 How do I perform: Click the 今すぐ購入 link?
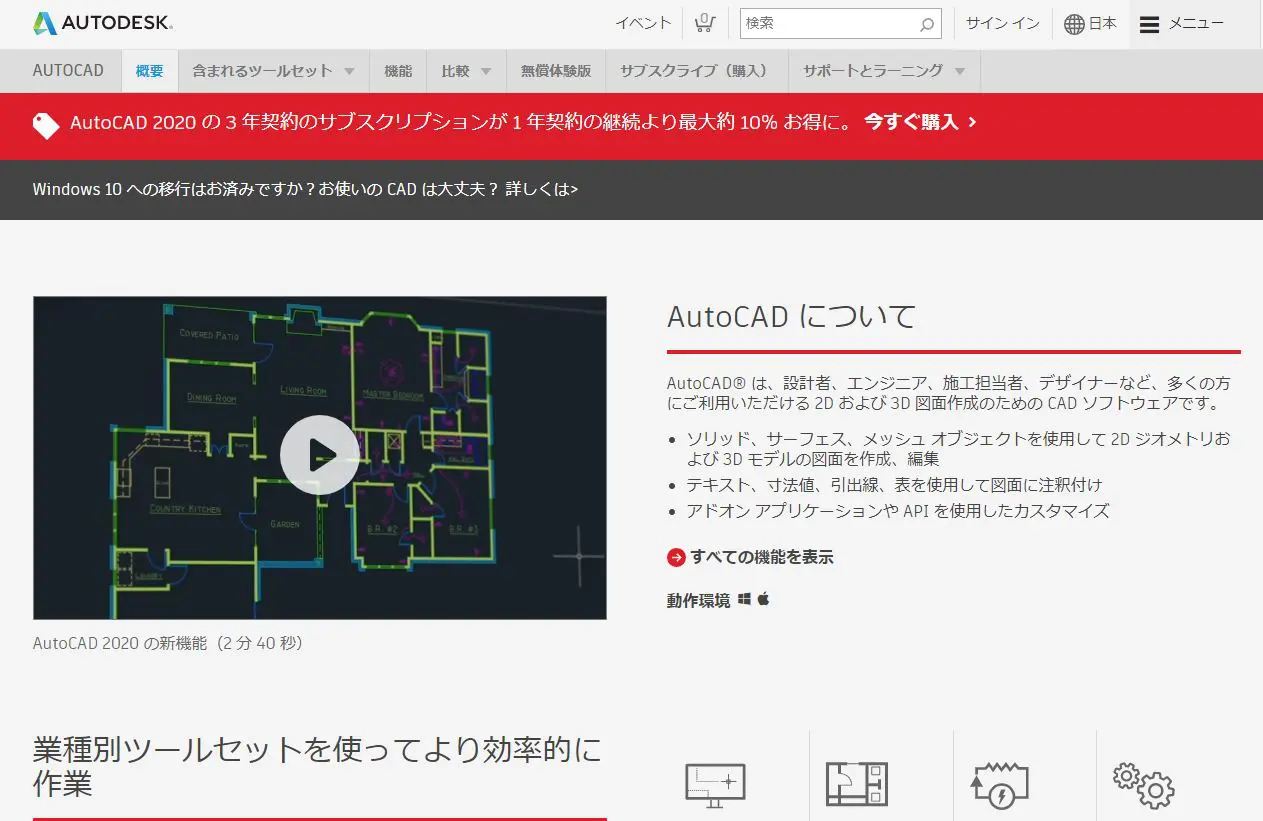pyautogui.click(x=920, y=123)
